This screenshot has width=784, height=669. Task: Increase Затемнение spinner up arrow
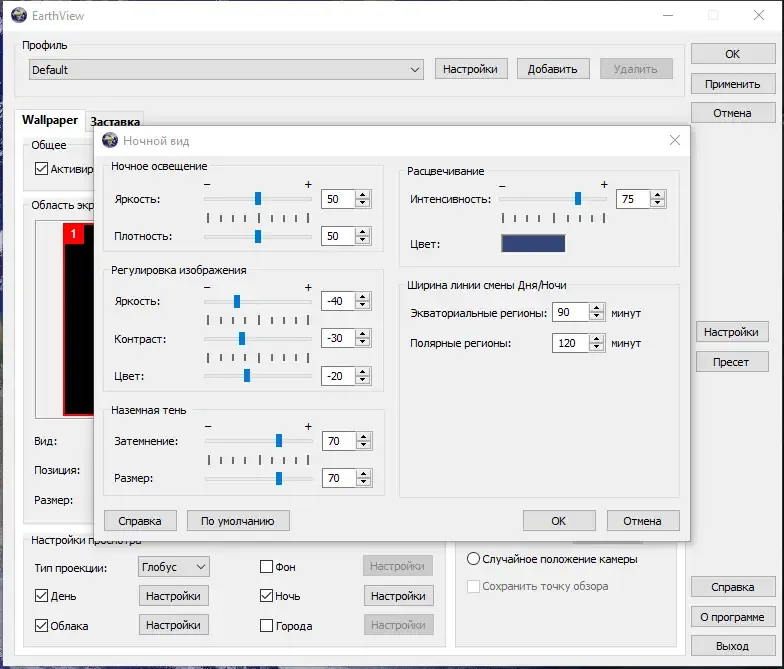(x=364, y=436)
